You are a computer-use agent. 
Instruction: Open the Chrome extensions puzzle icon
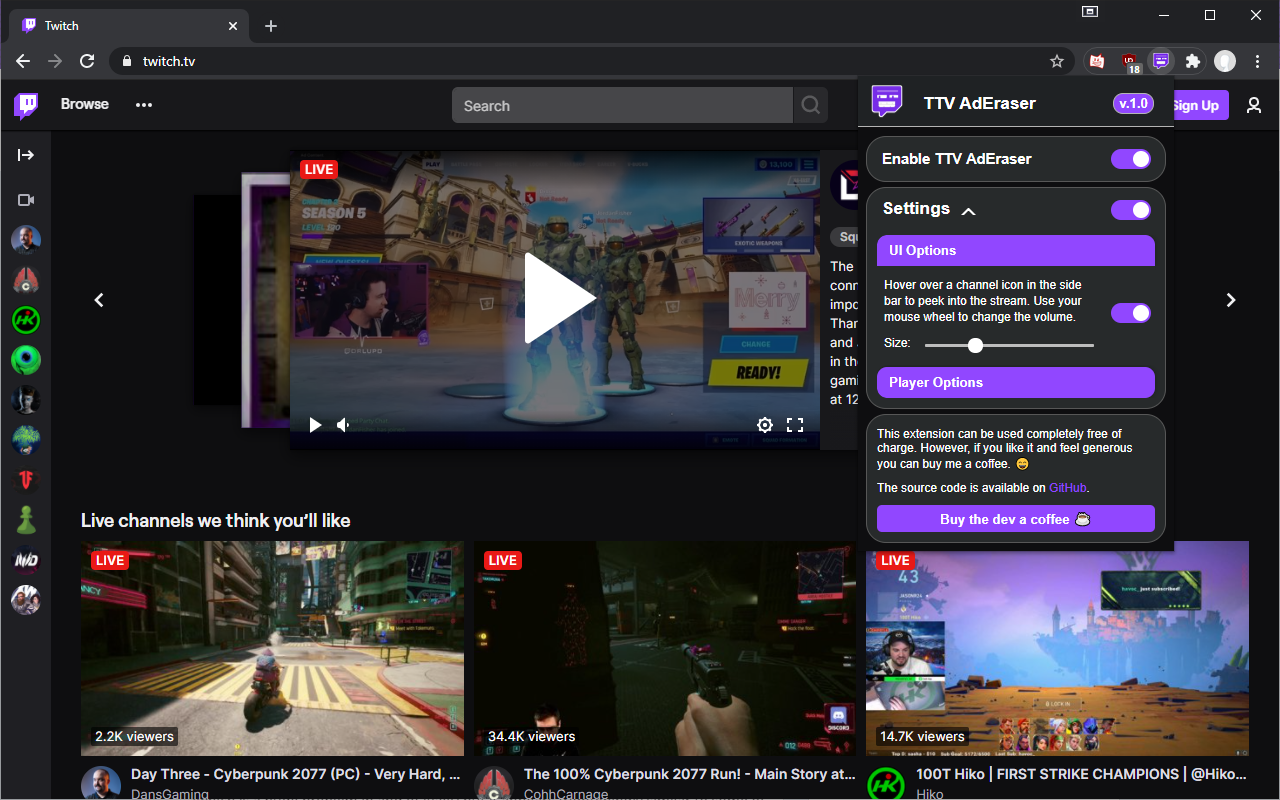tap(1192, 61)
